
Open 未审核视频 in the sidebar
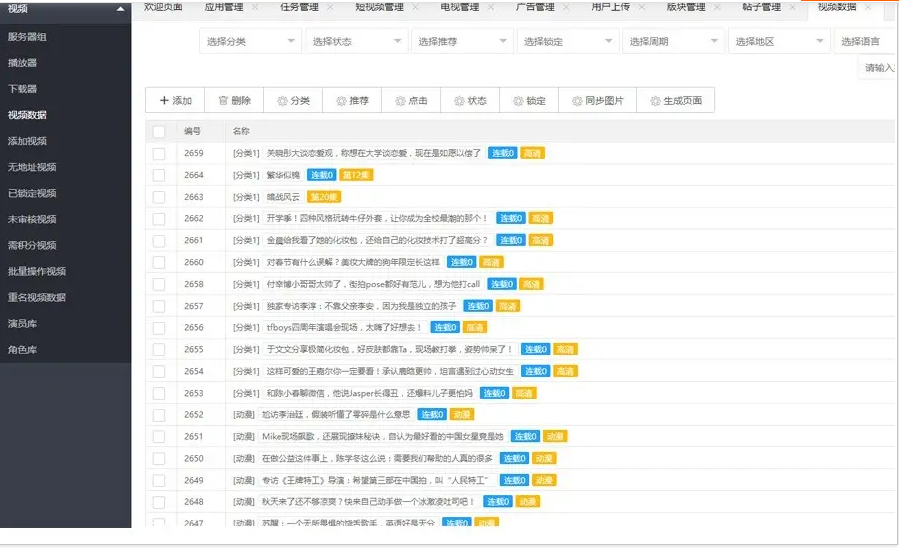32,219
